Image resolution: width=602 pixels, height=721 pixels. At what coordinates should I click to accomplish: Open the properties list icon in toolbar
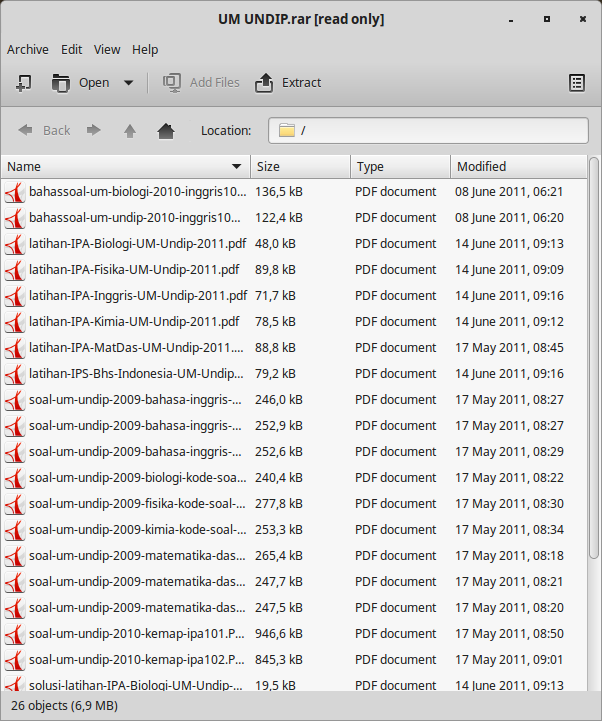pos(577,83)
